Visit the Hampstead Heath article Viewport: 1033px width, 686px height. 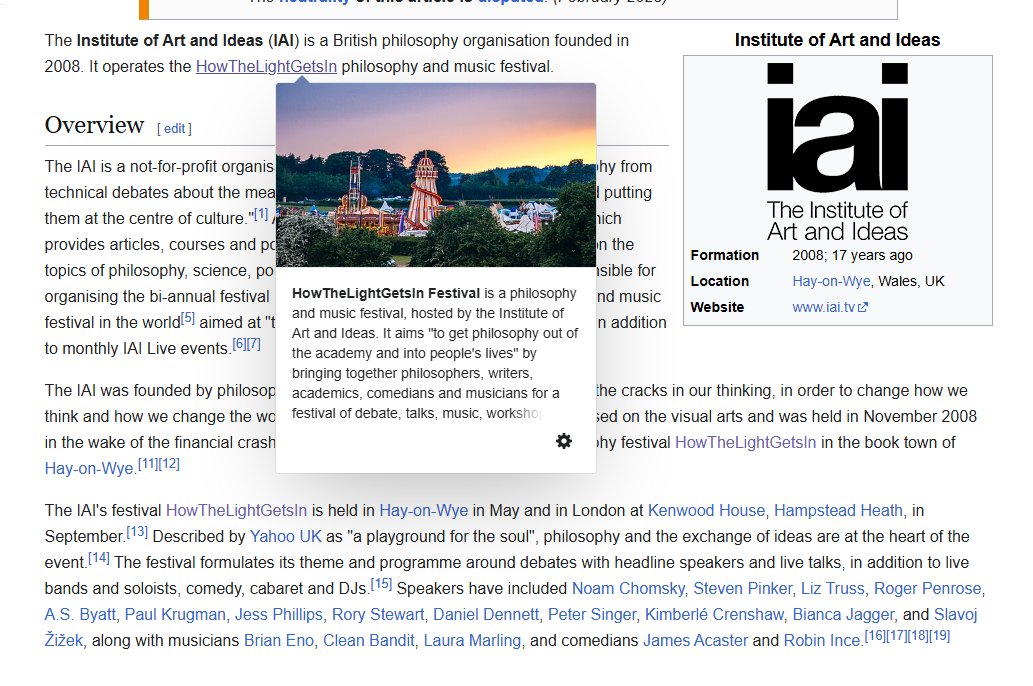(x=838, y=511)
